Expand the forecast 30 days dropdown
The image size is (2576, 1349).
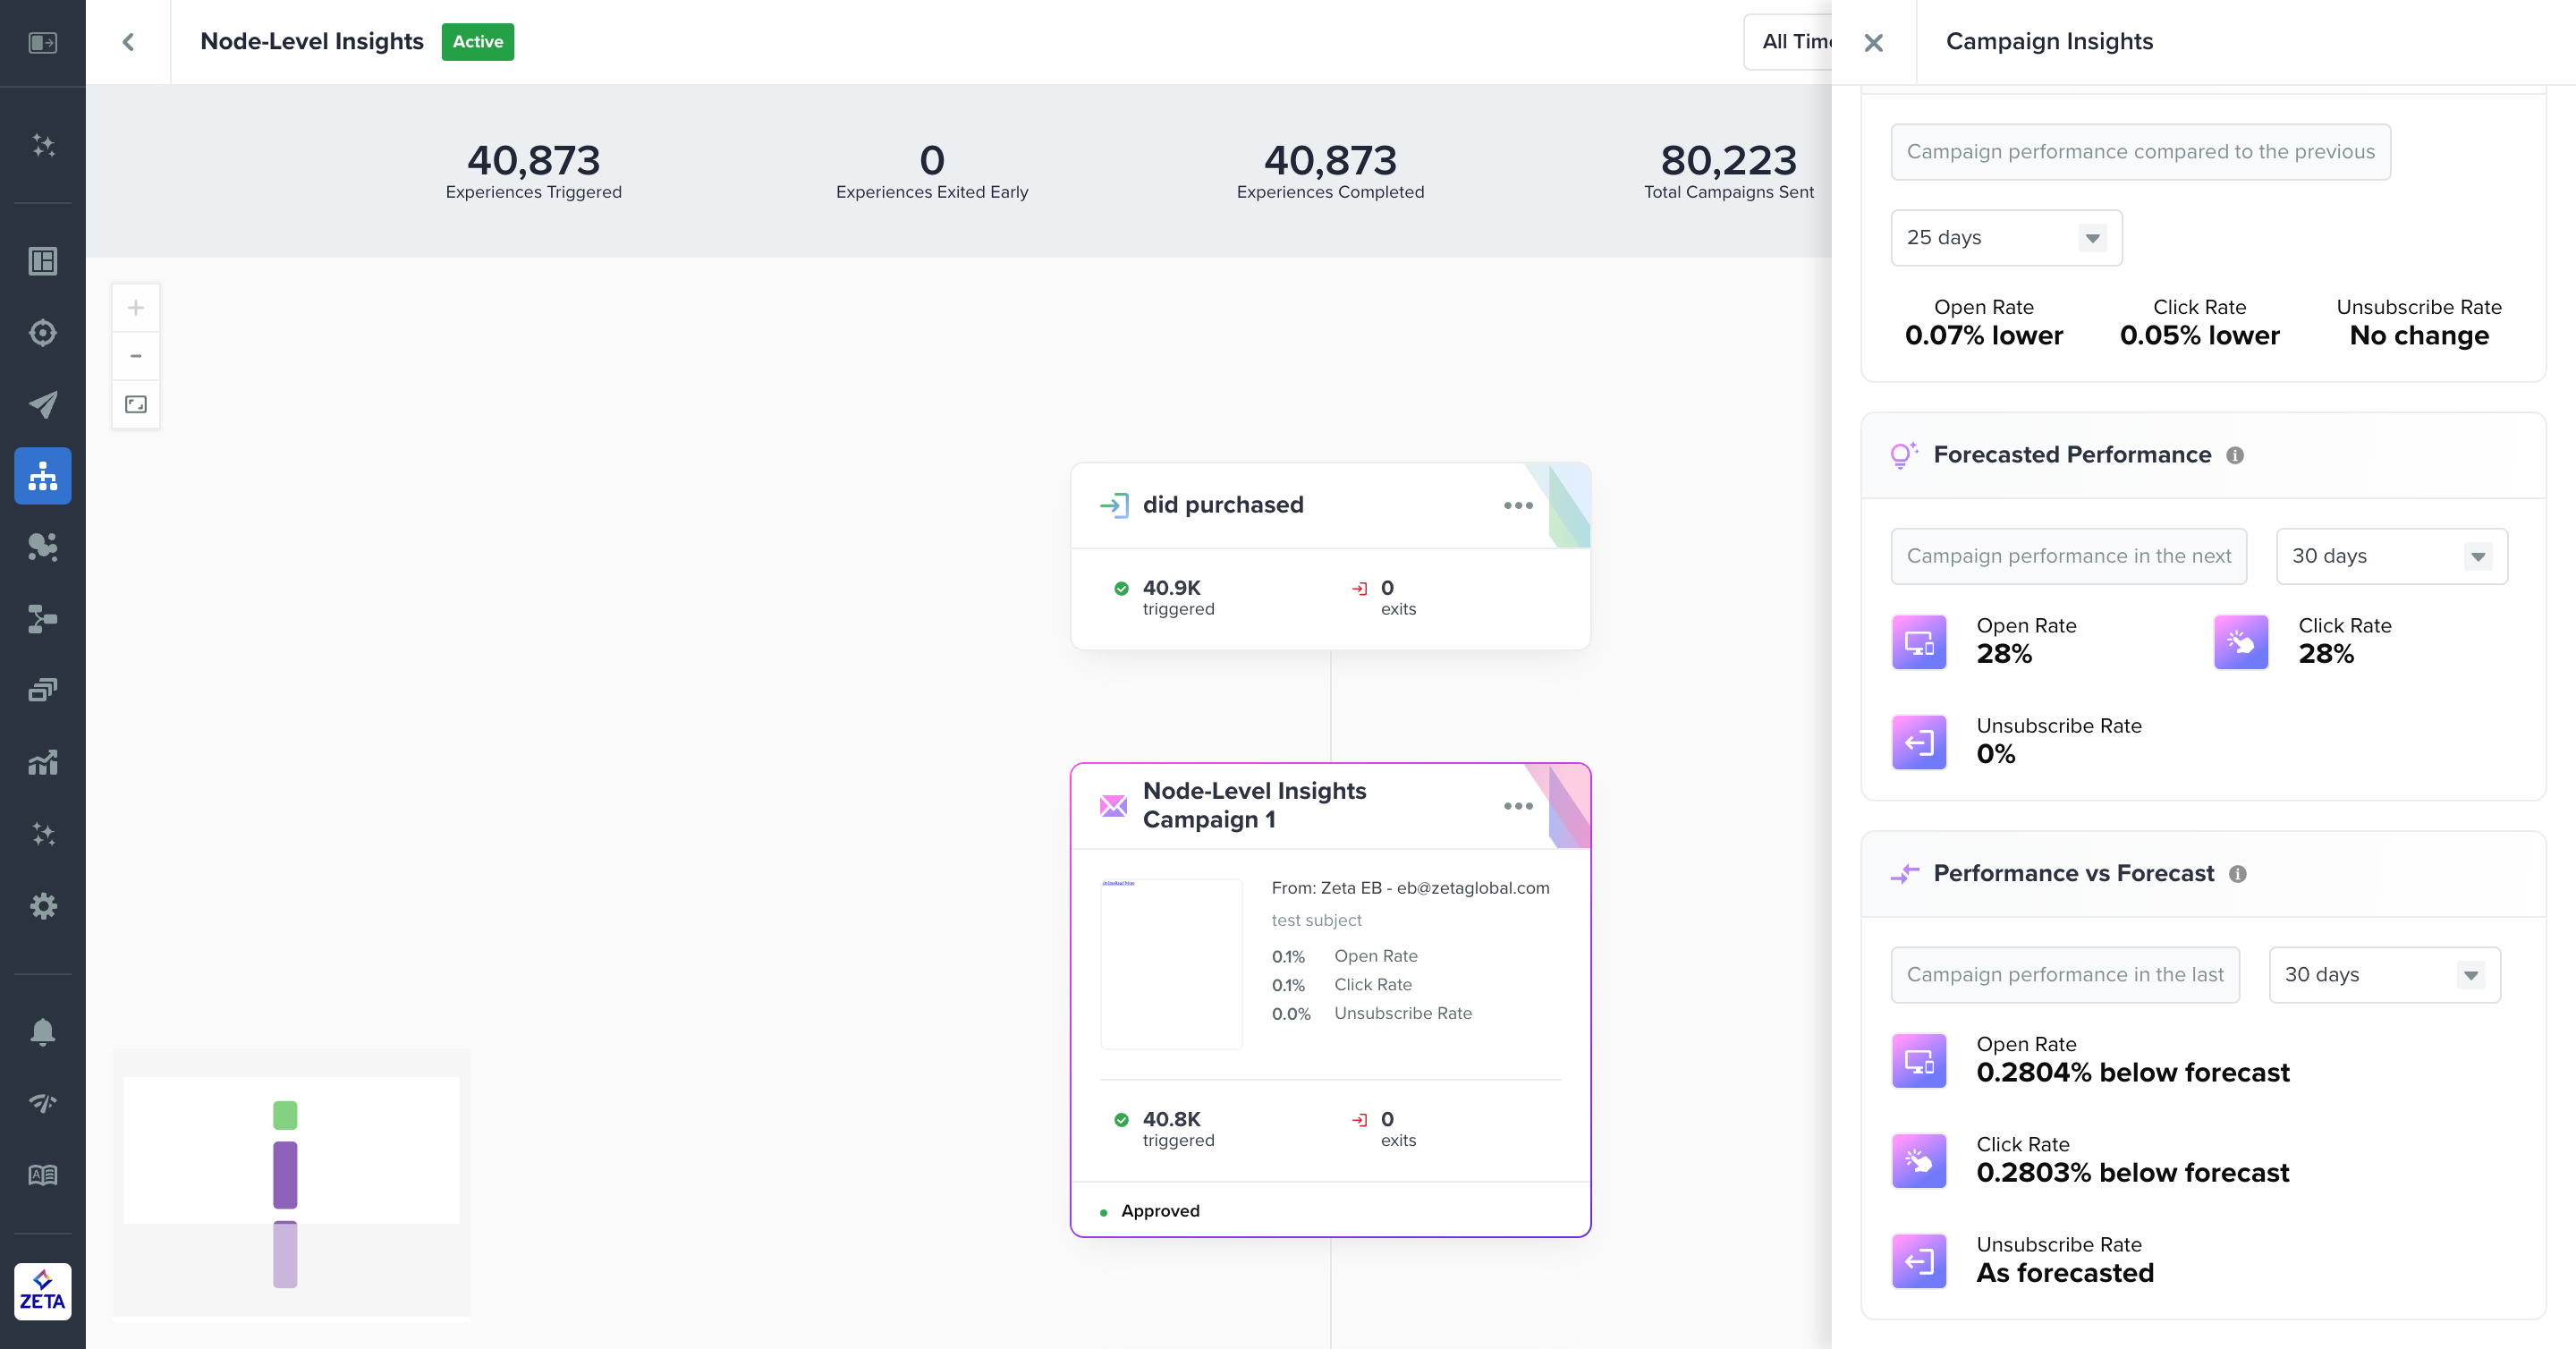[x=2391, y=556]
